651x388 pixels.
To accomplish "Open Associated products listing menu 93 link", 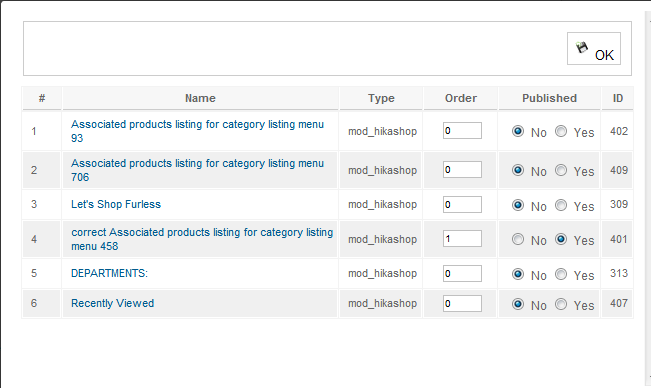I will coord(197,131).
